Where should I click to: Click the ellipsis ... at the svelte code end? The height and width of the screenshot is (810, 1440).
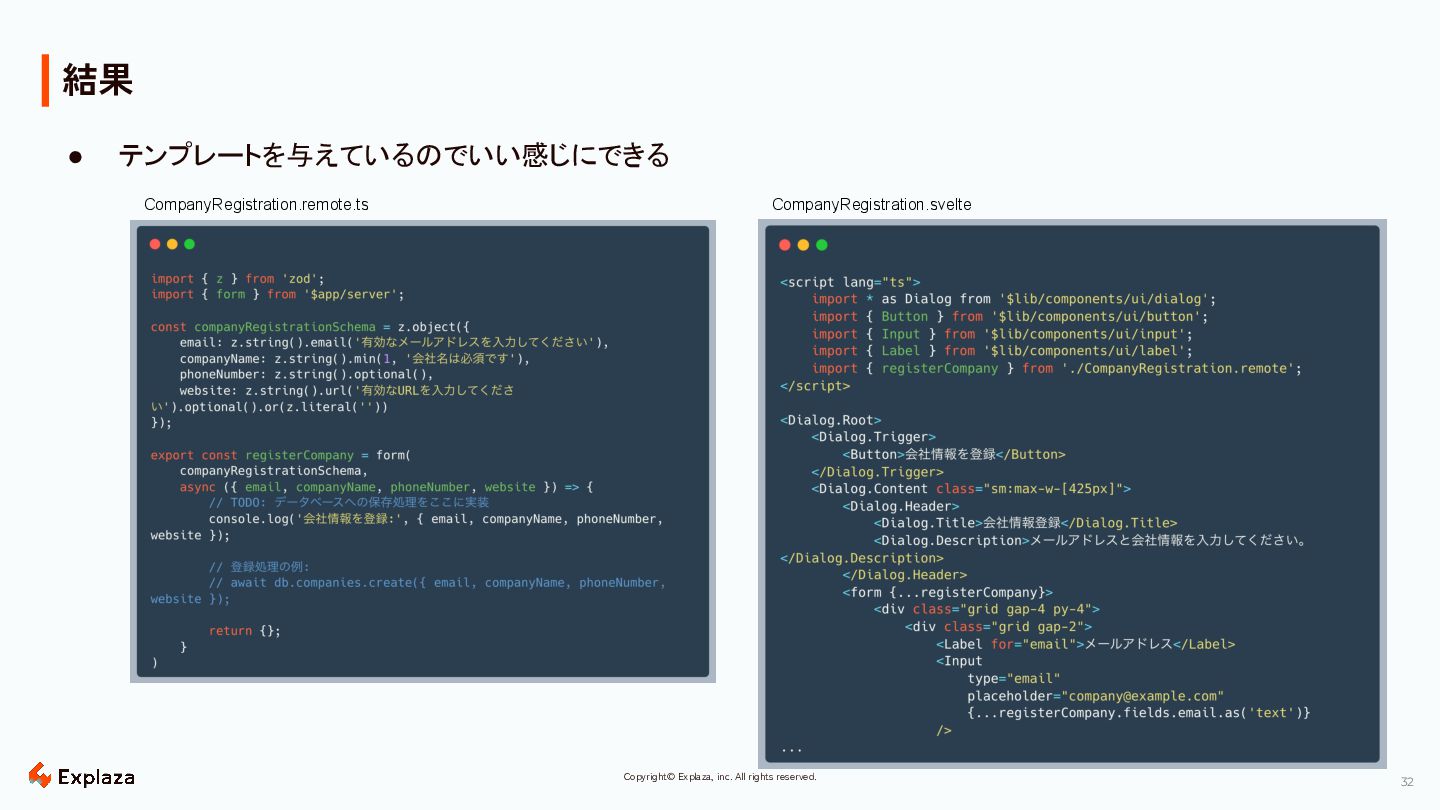click(x=791, y=749)
